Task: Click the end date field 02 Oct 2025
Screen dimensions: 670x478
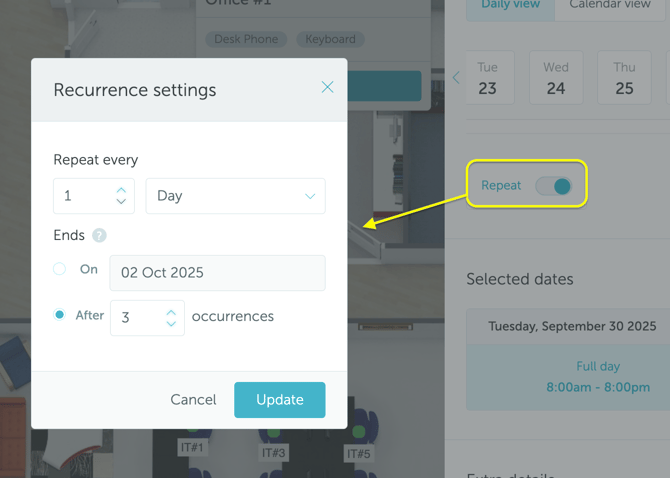Action: coord(217,273)
